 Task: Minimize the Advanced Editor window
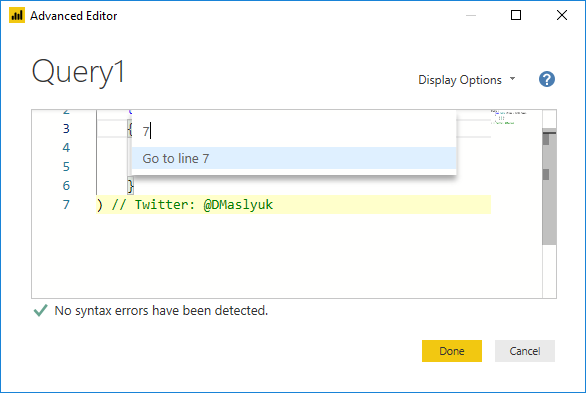coord(471,15)
